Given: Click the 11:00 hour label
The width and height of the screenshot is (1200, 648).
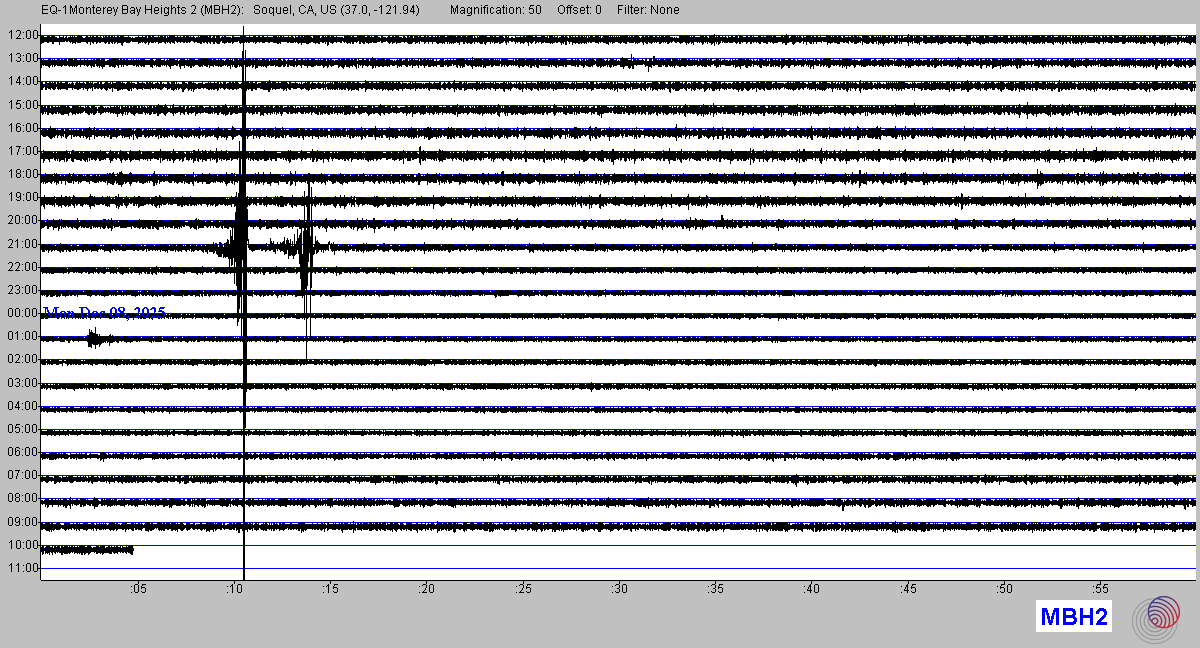Looking at the screenshot, I should pos(22,568).
